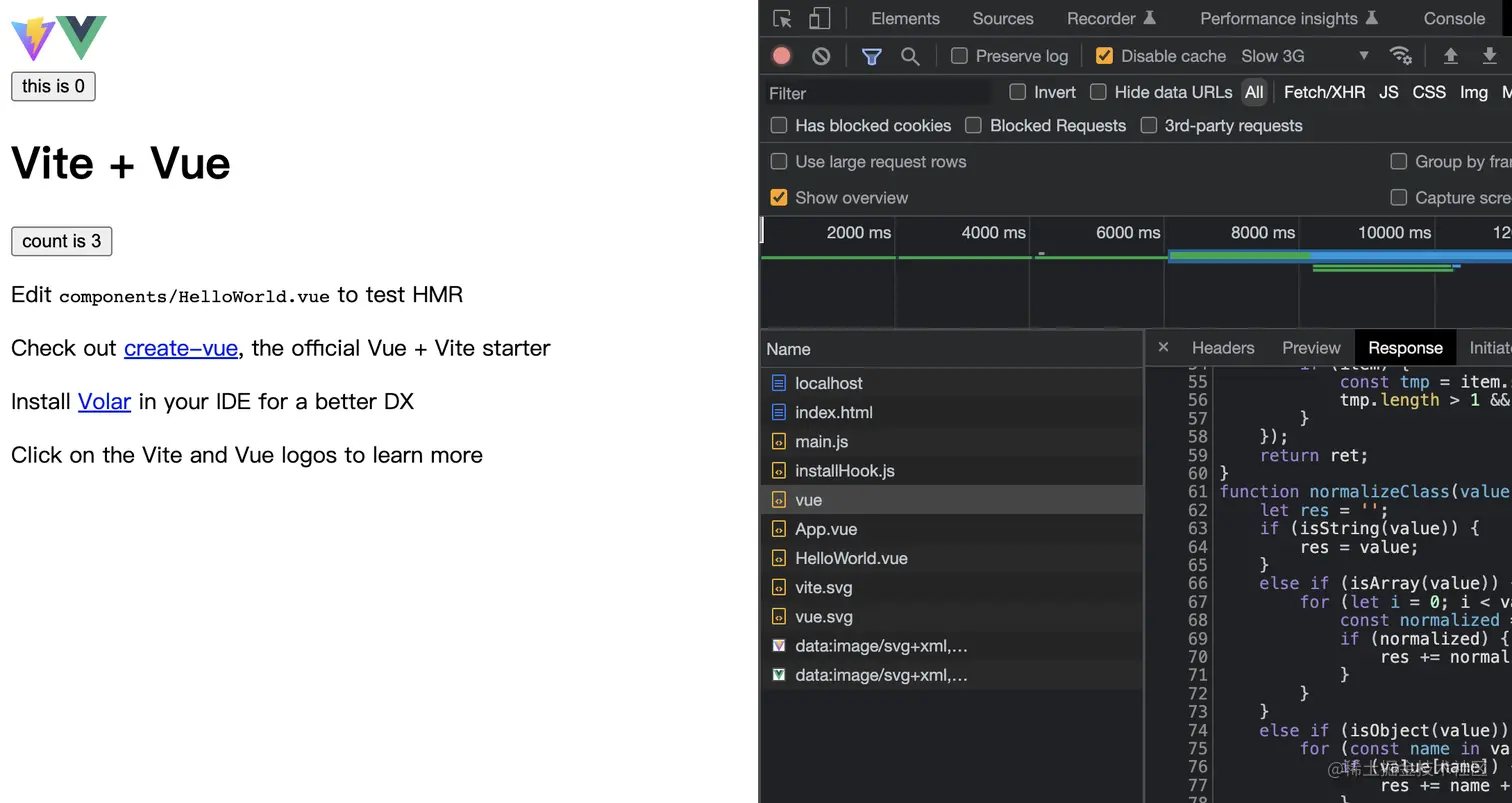This screenshot has width=1512, height=803.
Task: Open network conditions wifi icon
Action: 1401,56
